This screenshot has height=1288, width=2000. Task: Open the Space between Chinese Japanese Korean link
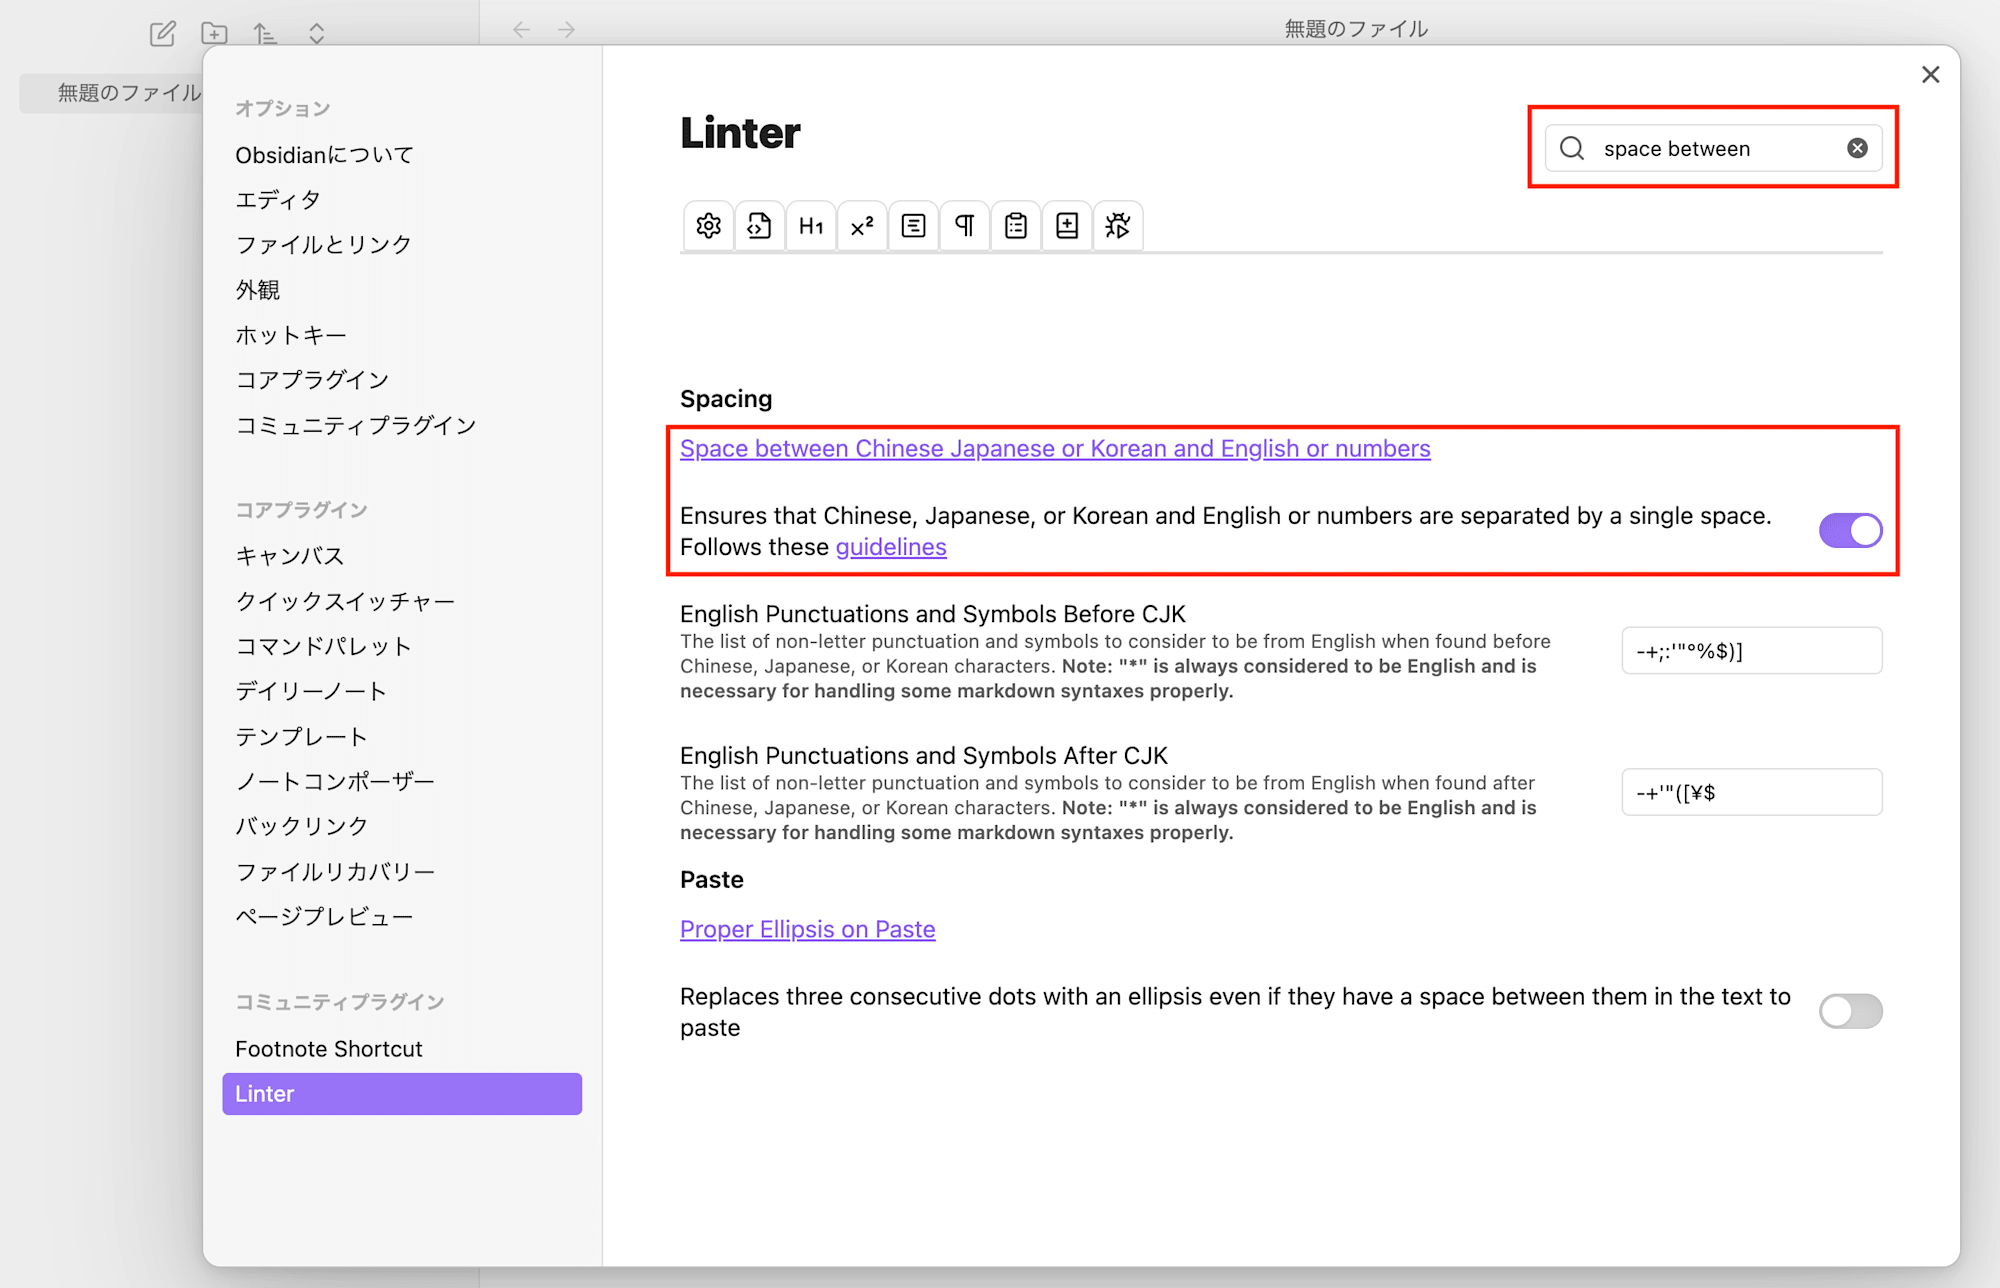(1055, 449)
